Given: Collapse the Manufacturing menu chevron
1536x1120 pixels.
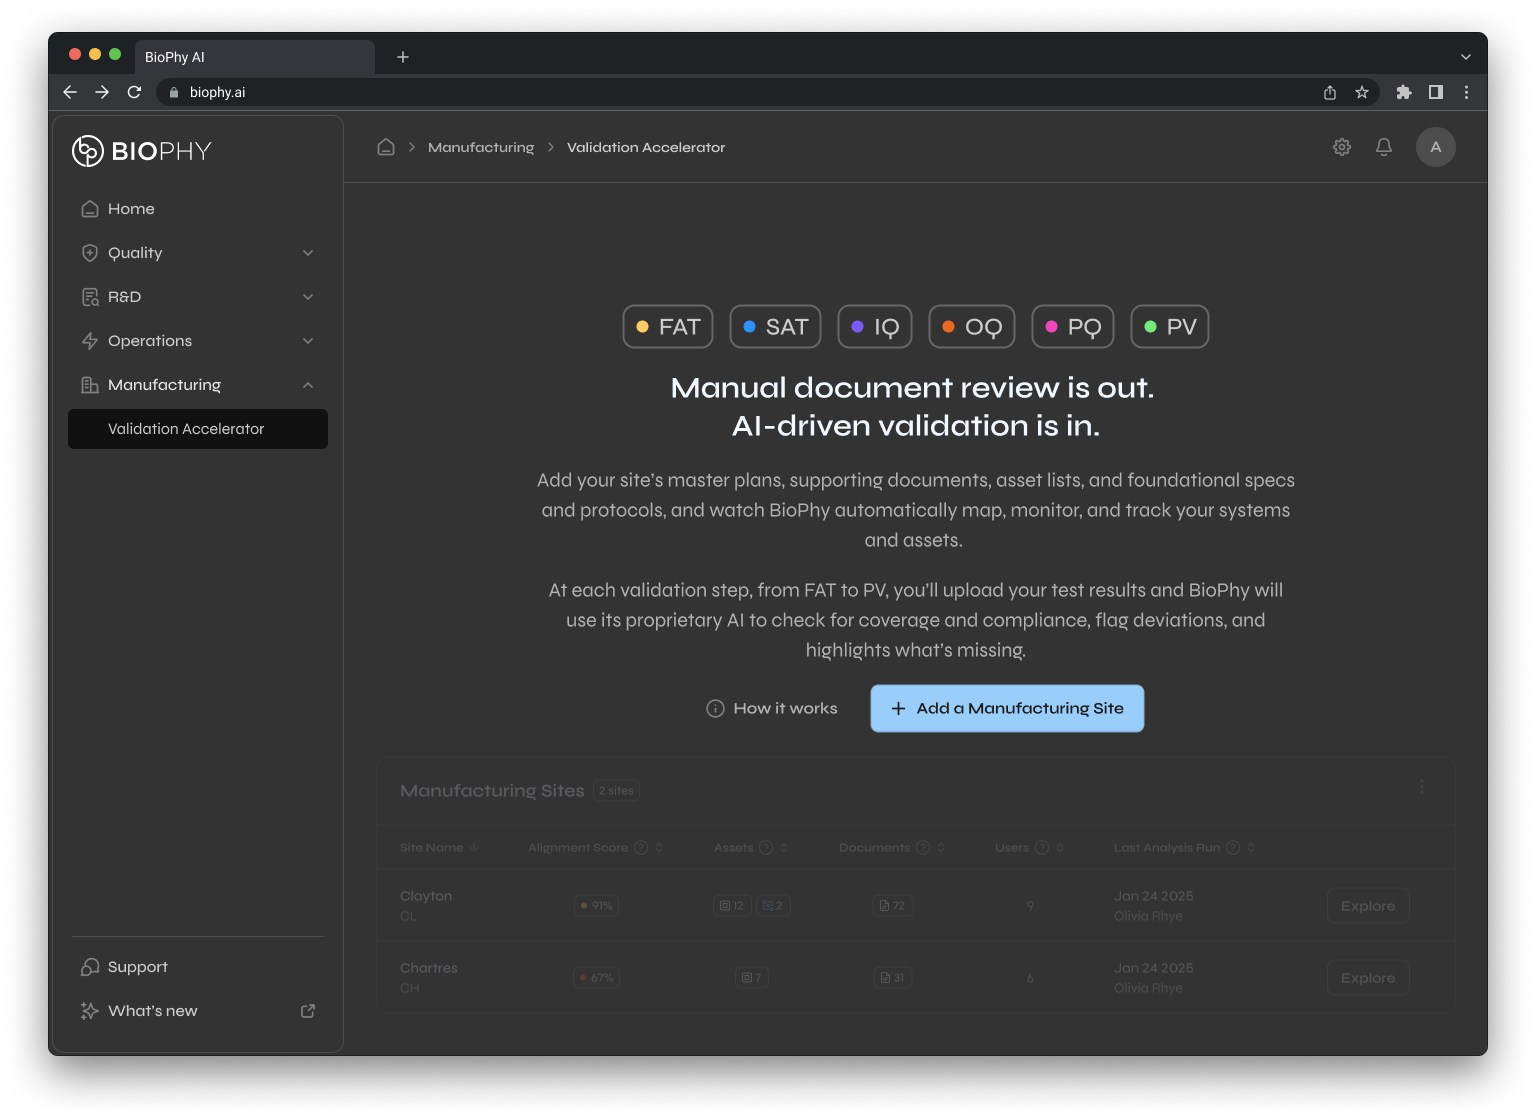Looking at the screenshot, I should 307,384.
